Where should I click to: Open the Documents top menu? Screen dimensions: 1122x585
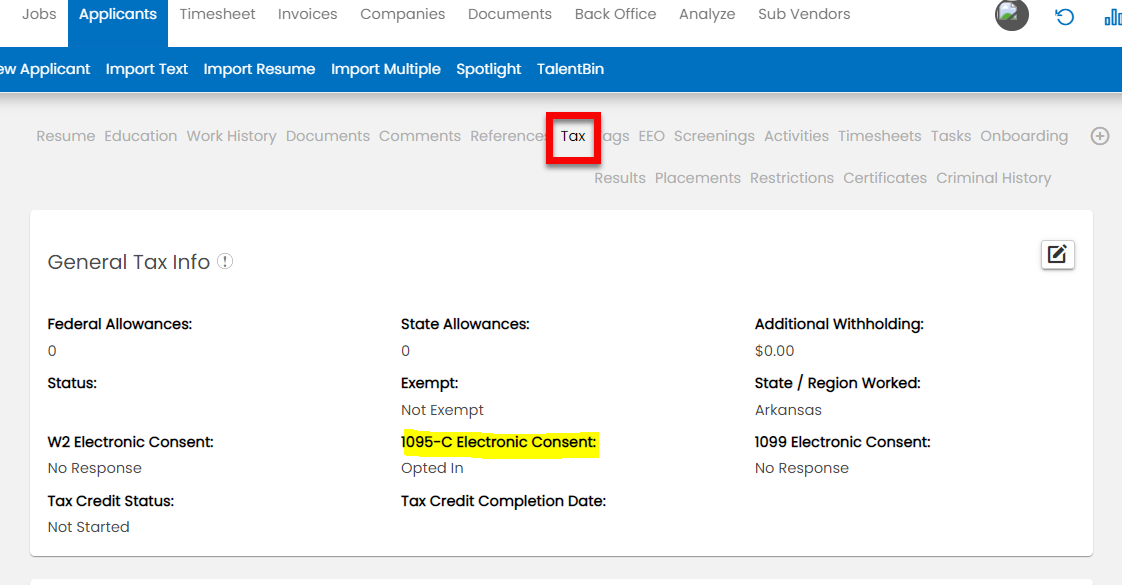point(509,14)
